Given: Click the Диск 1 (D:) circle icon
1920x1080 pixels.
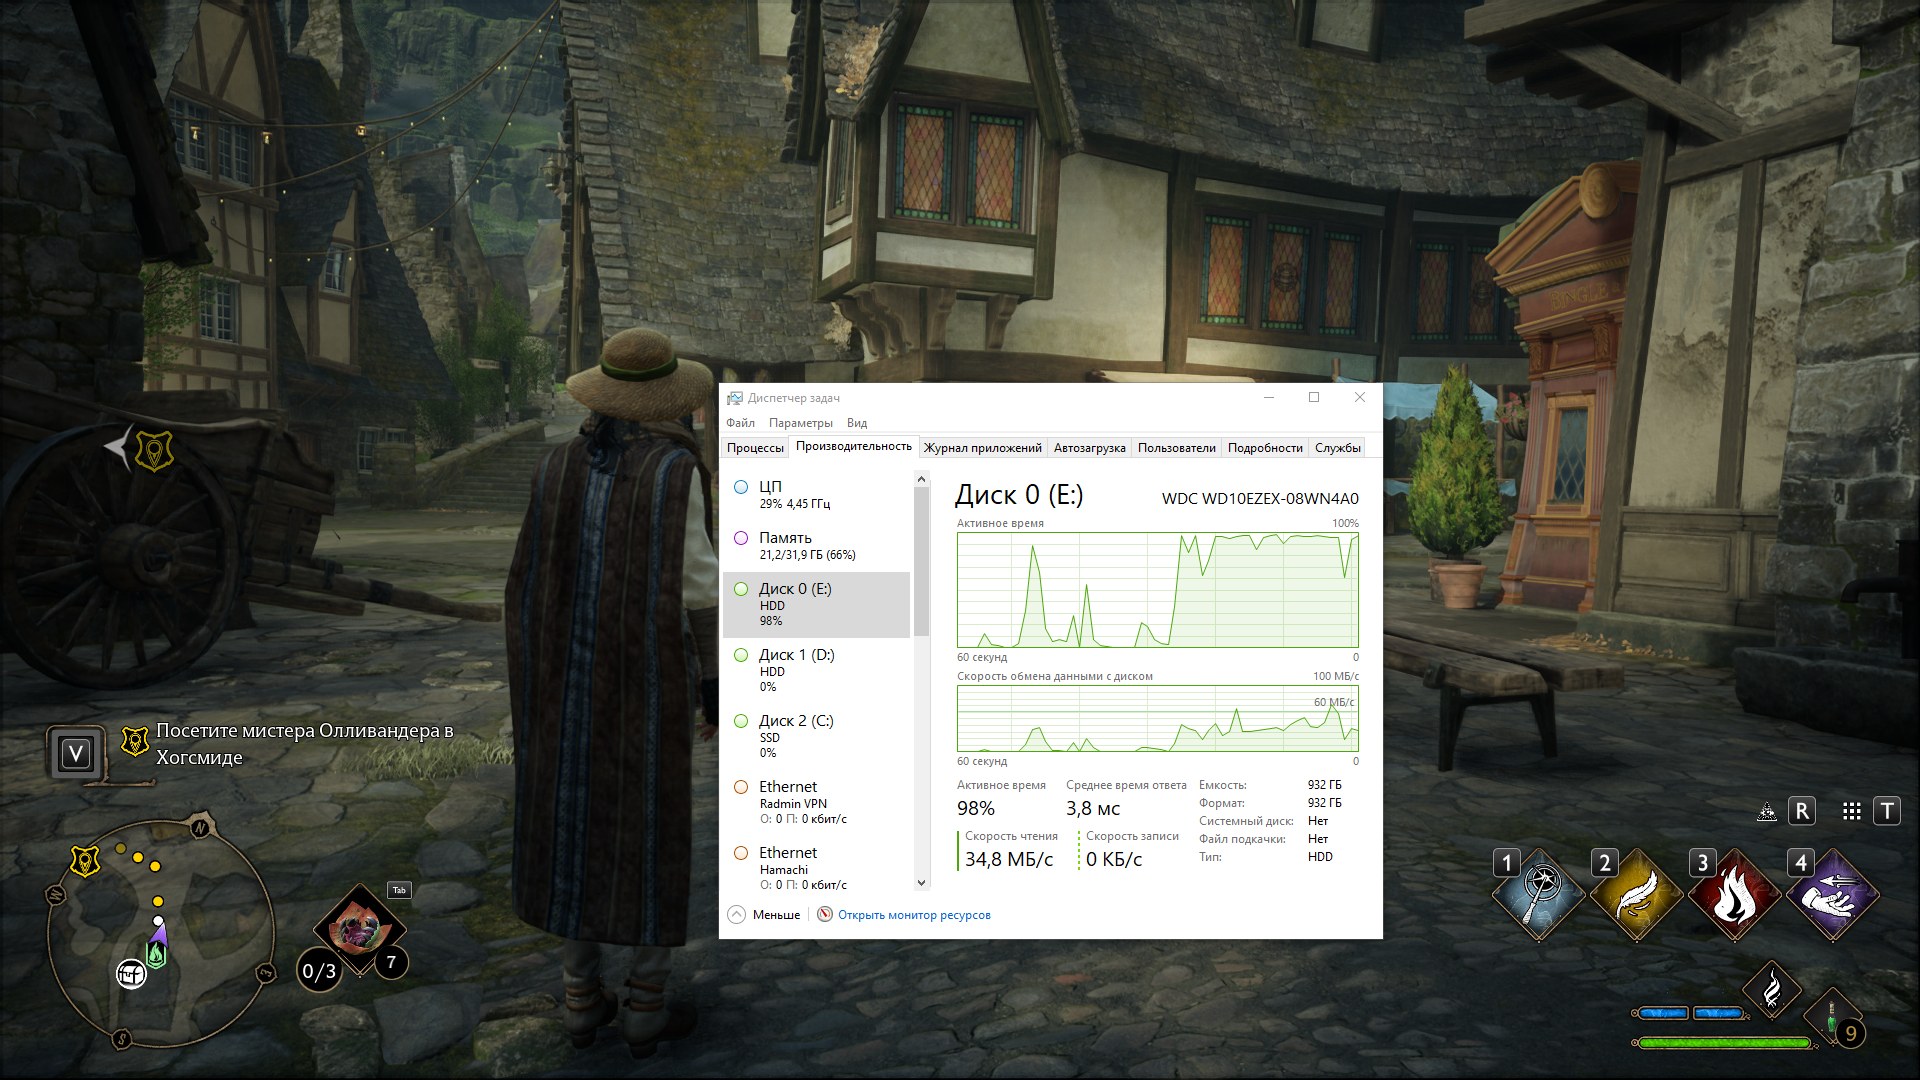Looking at the screenshot, I should (x=741, y=655).
